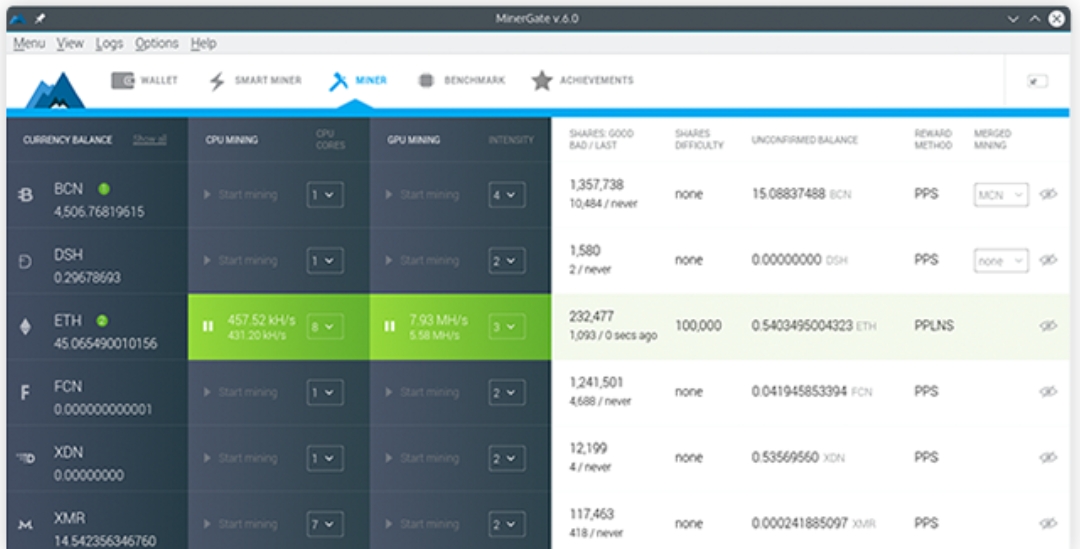Hide the FCN currency row

[x=1048, y=392]
